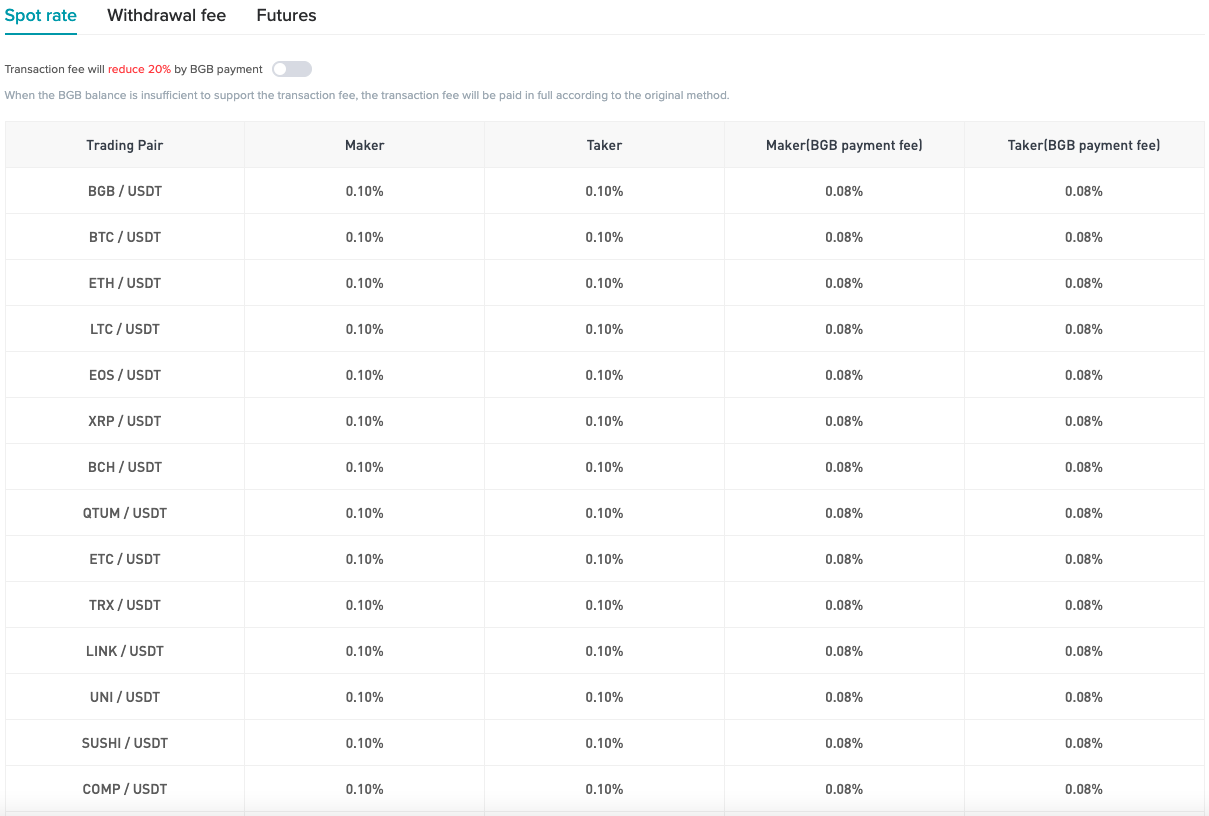Click Maker fee 0.10% in XRP / USDT row
The width and height of the screenshot is (1209, 816).
[365, 421]
